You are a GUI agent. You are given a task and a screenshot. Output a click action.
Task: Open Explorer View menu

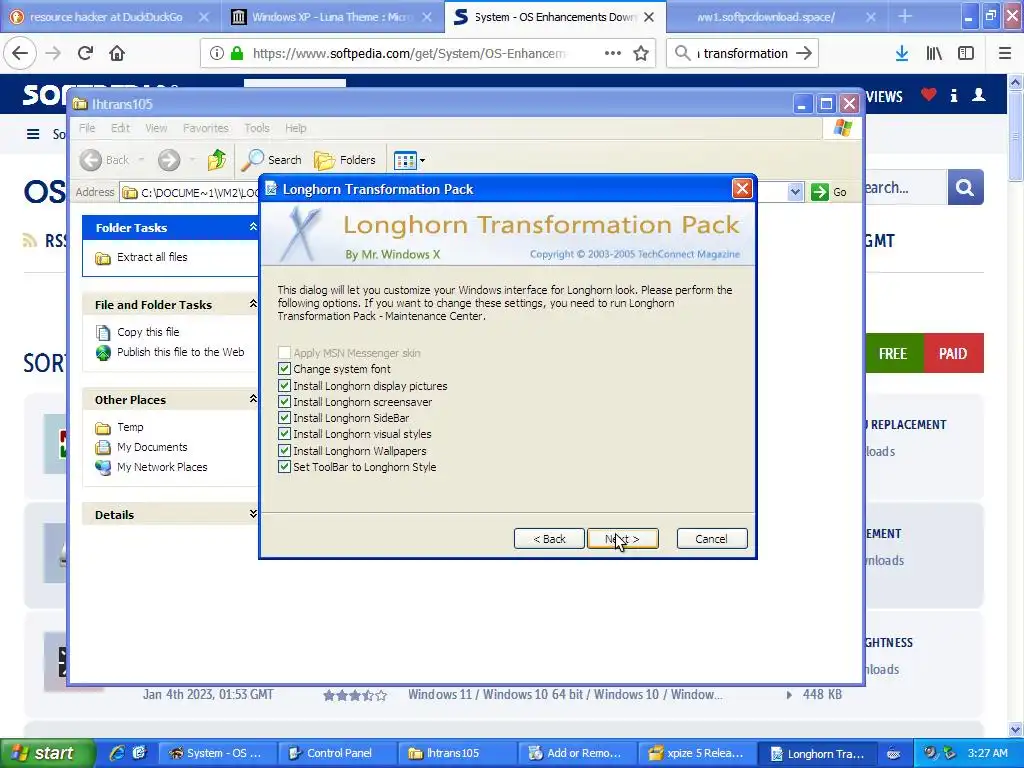pyautogui.click(x=156, y=128)
